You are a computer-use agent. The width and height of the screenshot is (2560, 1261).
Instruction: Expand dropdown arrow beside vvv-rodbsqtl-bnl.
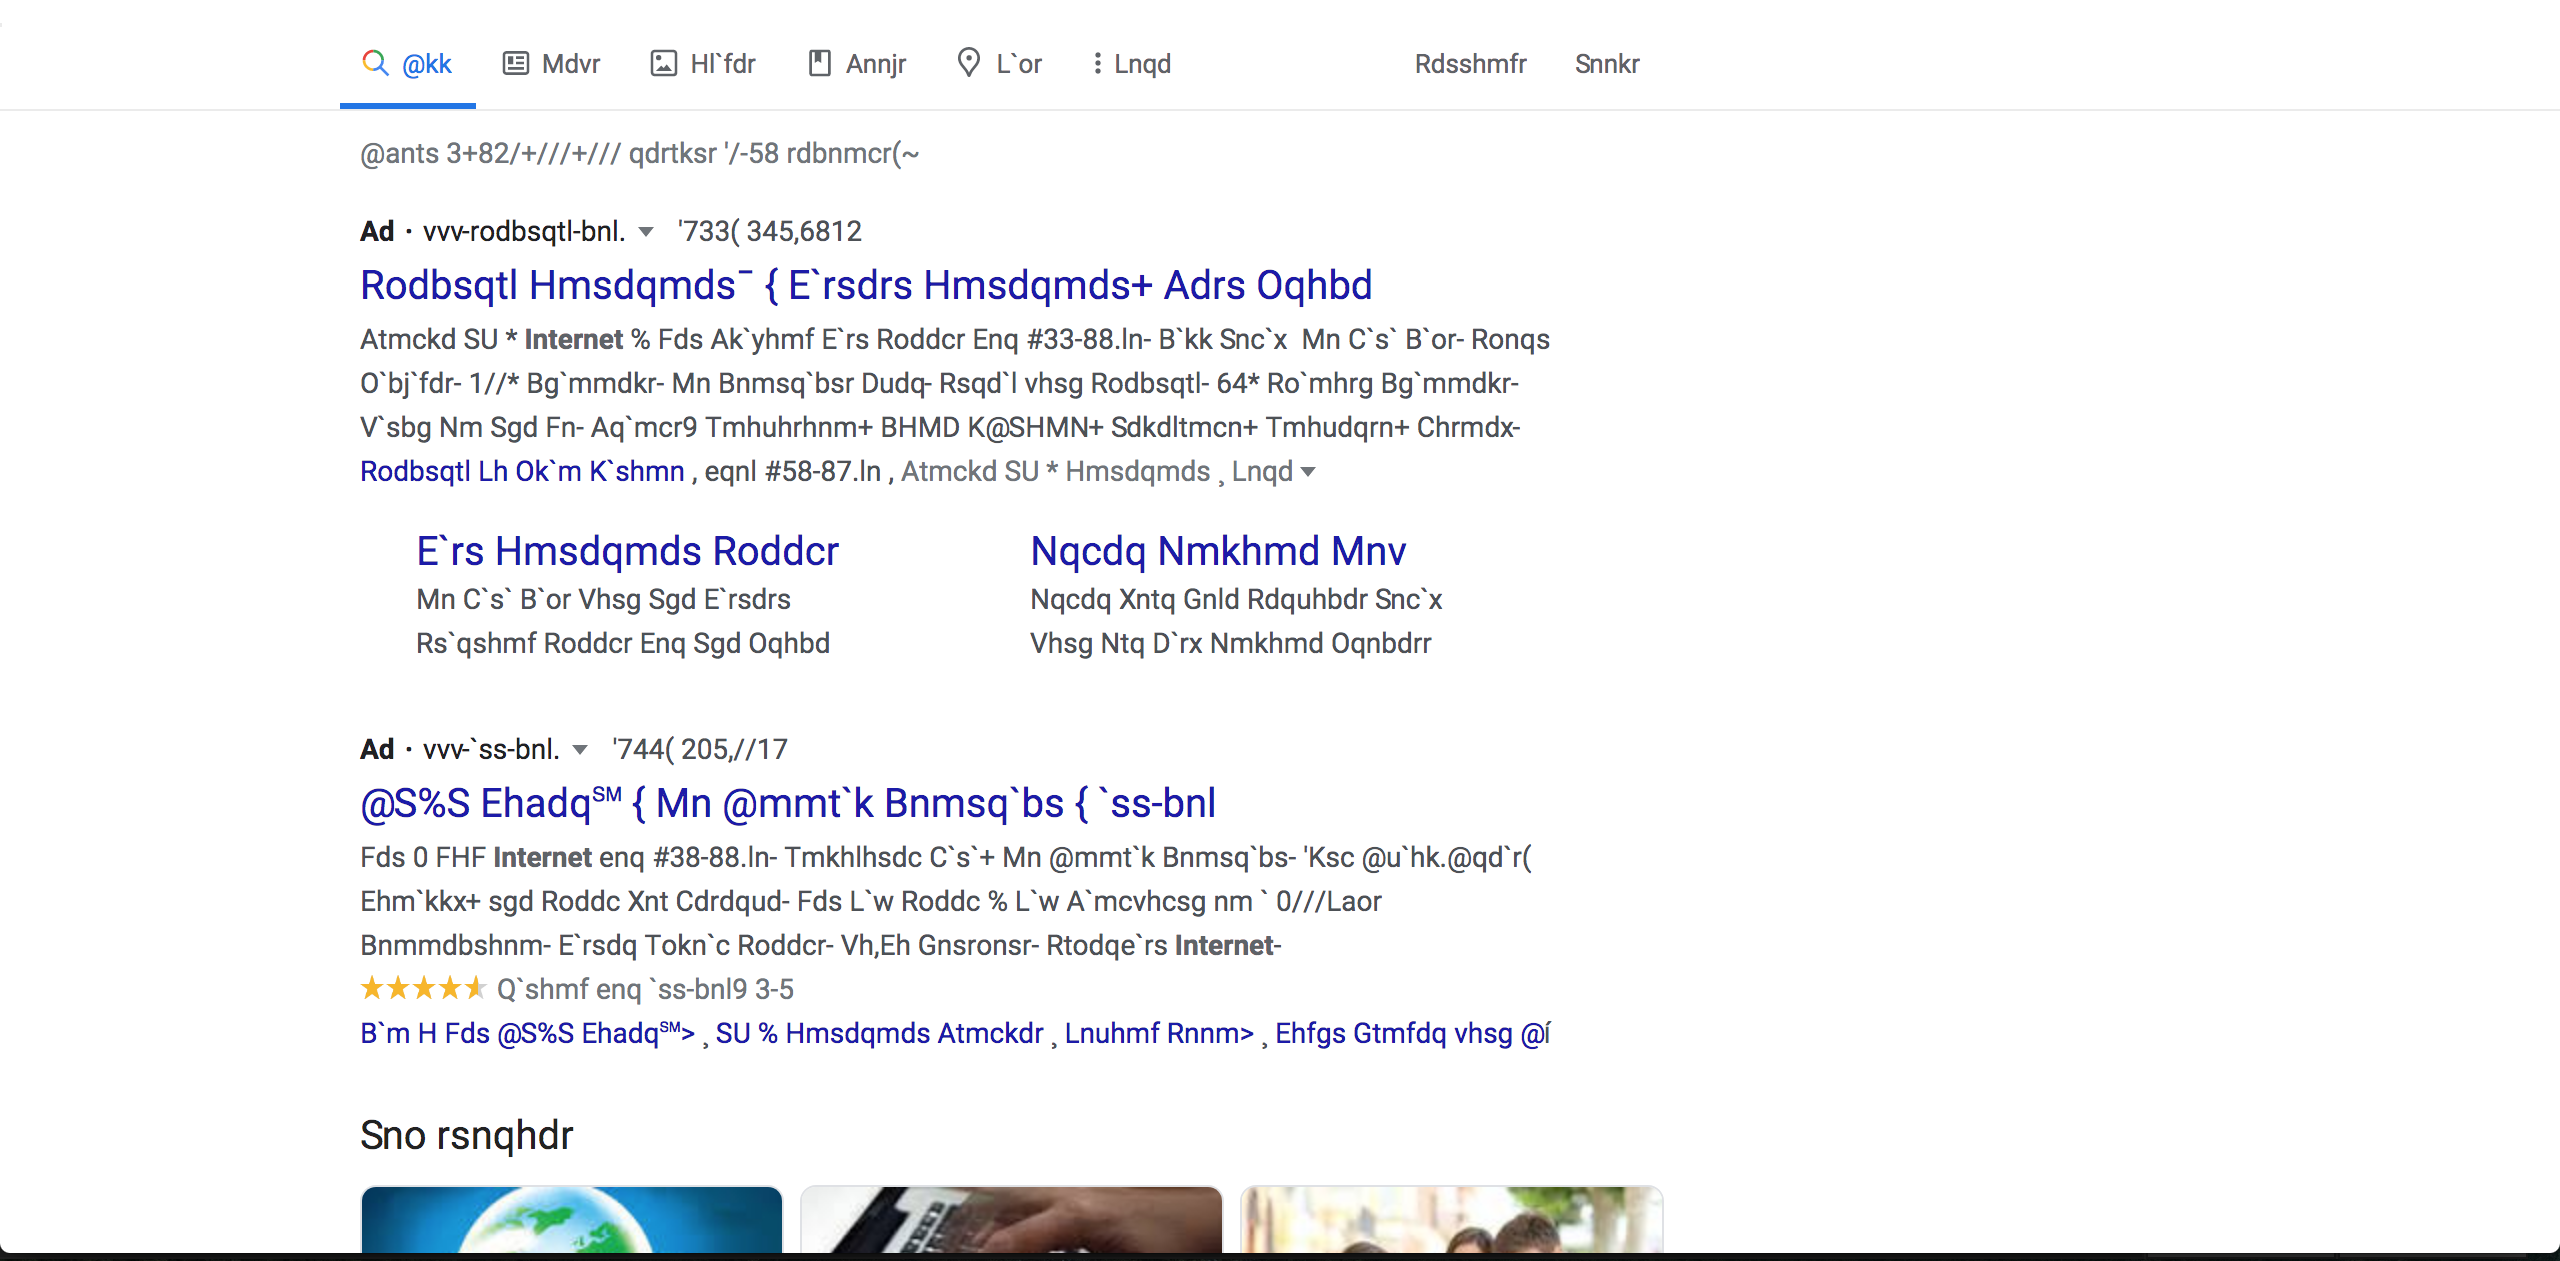click(x=646, y=232)
